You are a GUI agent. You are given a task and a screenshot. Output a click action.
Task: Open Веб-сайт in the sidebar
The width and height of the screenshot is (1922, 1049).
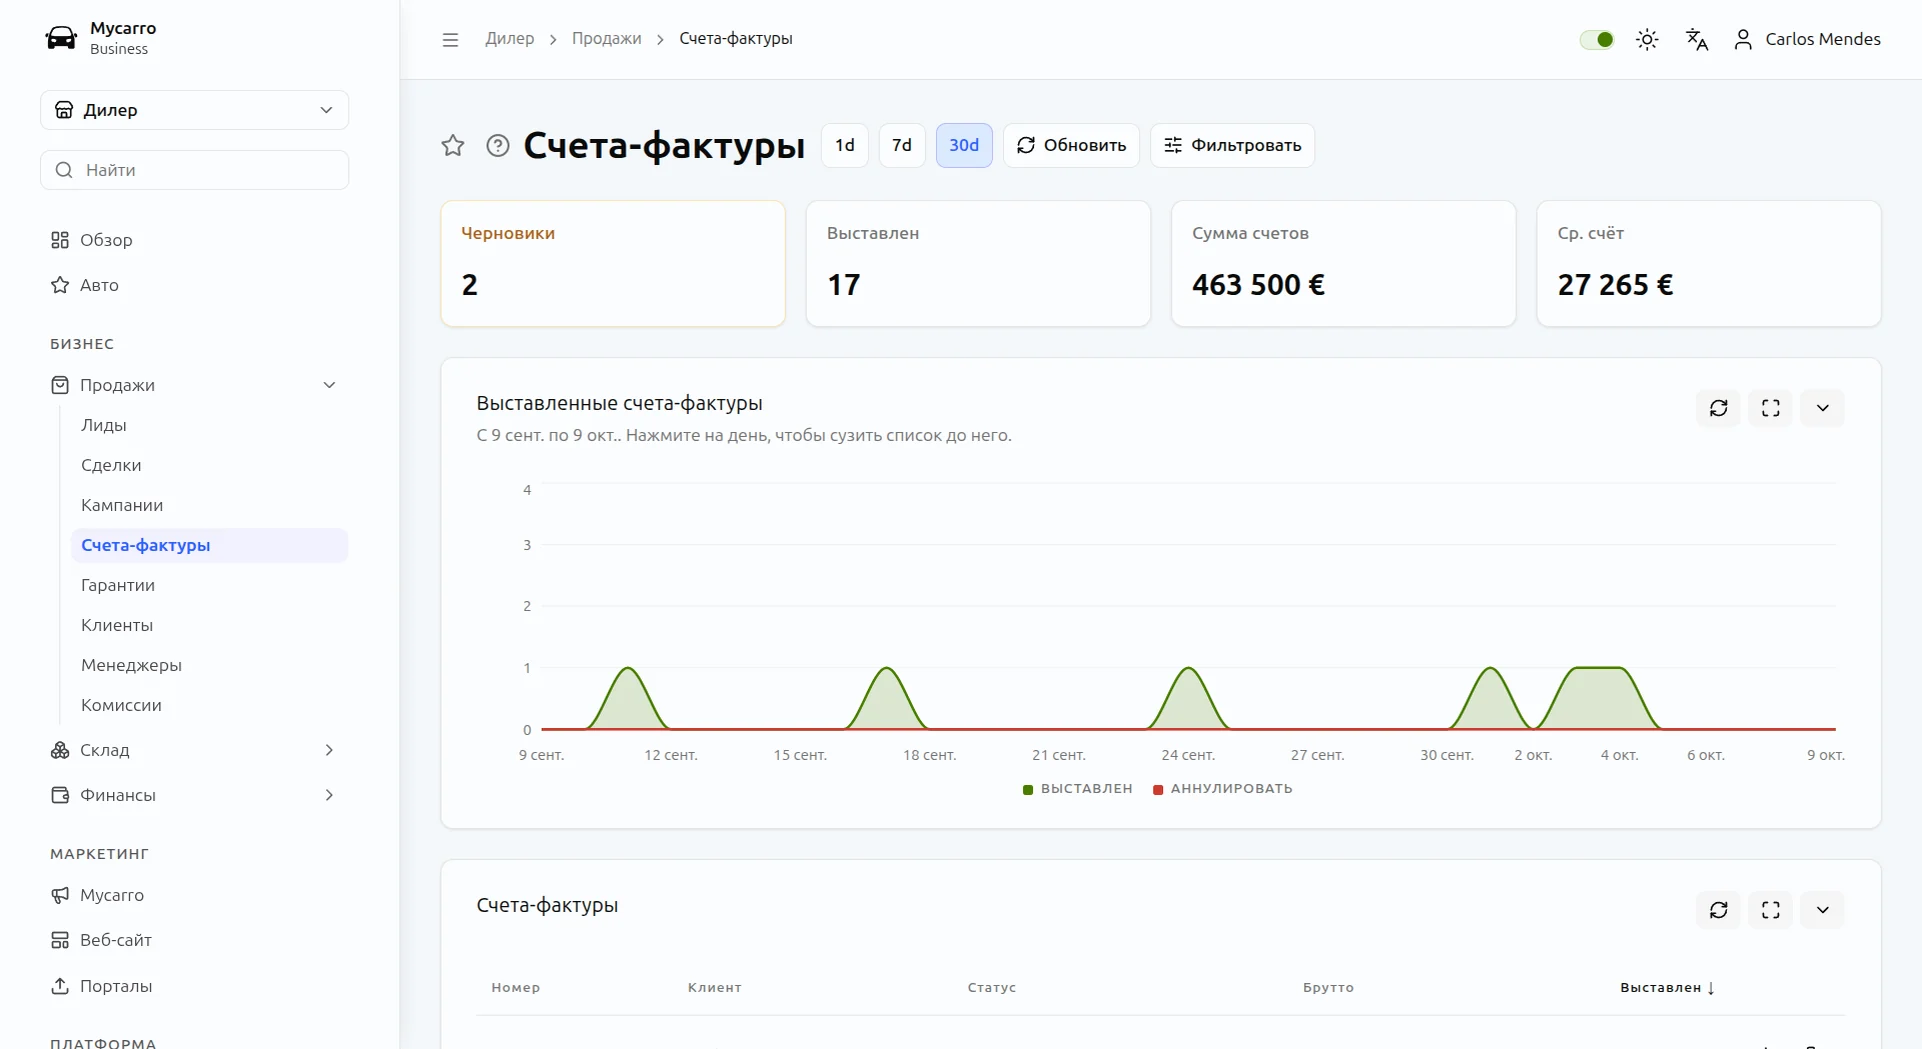[x=195, y=940]
